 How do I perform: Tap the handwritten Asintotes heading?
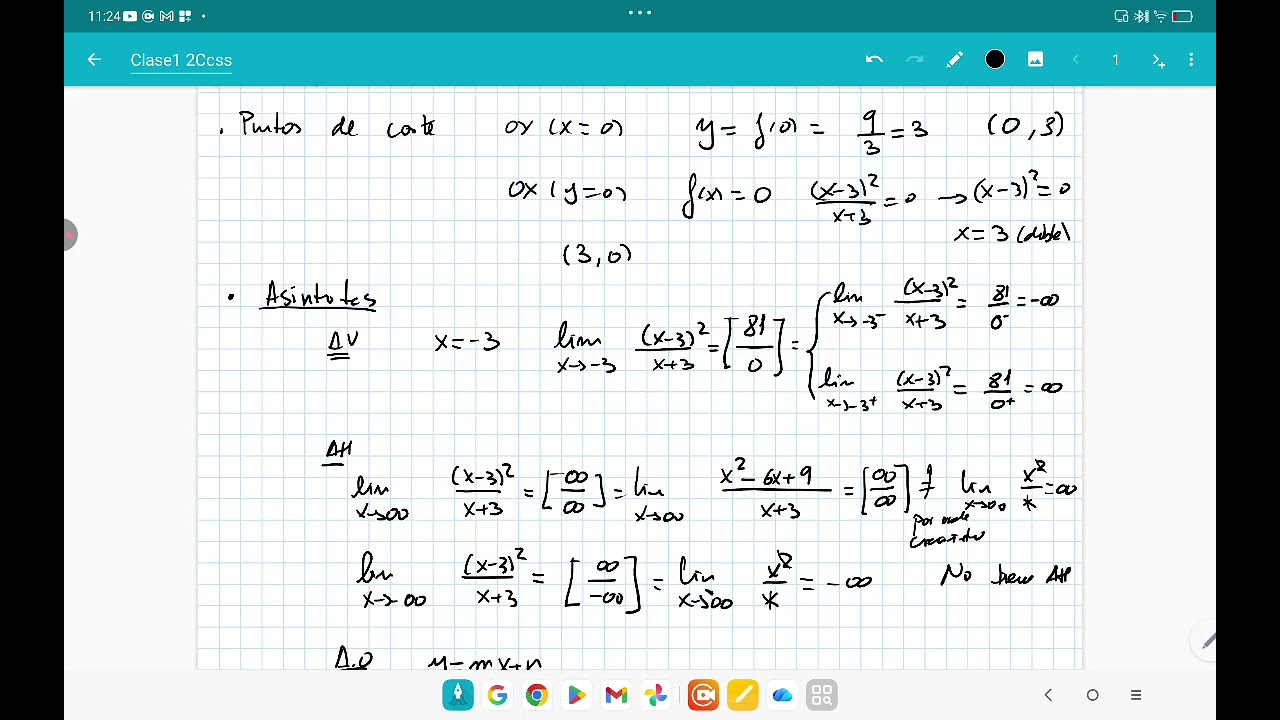click(x=320, y=296)
